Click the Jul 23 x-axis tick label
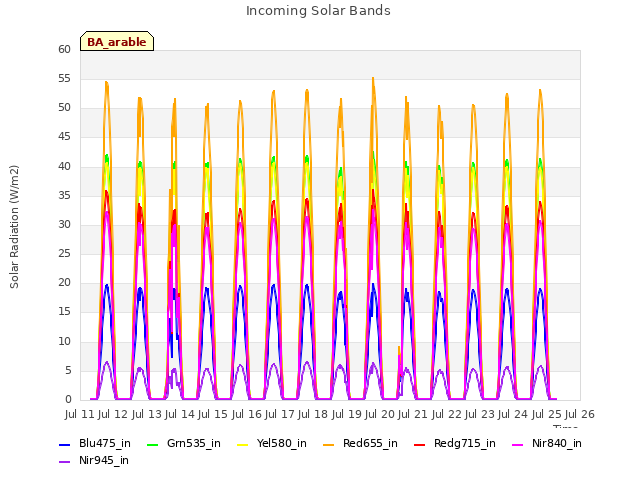640x480 pixels. pyautogui.click(x=480, y=414)
